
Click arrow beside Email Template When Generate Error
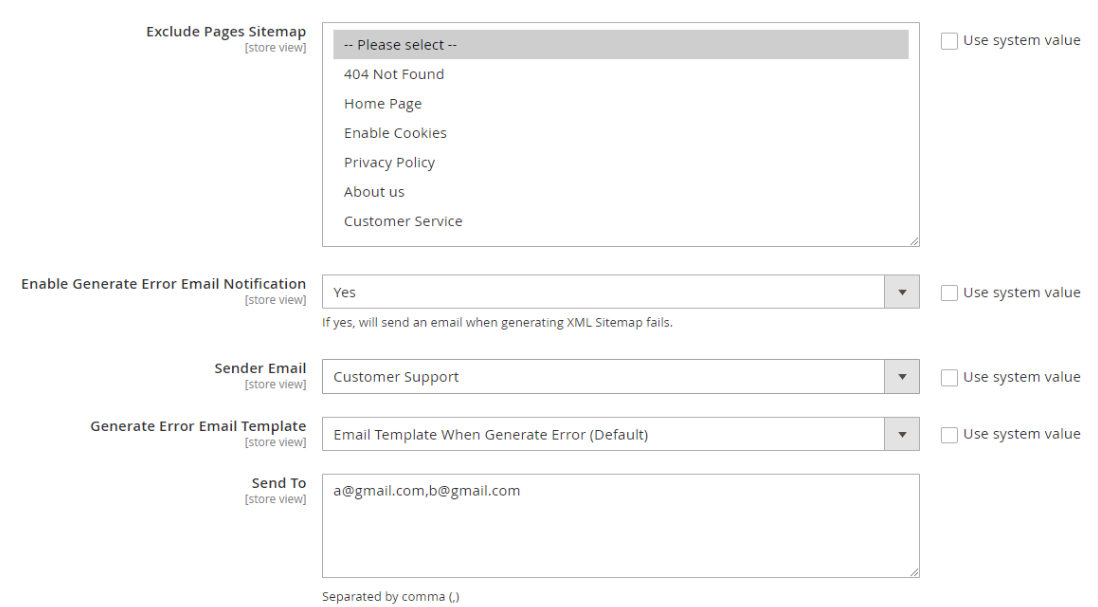point(902,434)
